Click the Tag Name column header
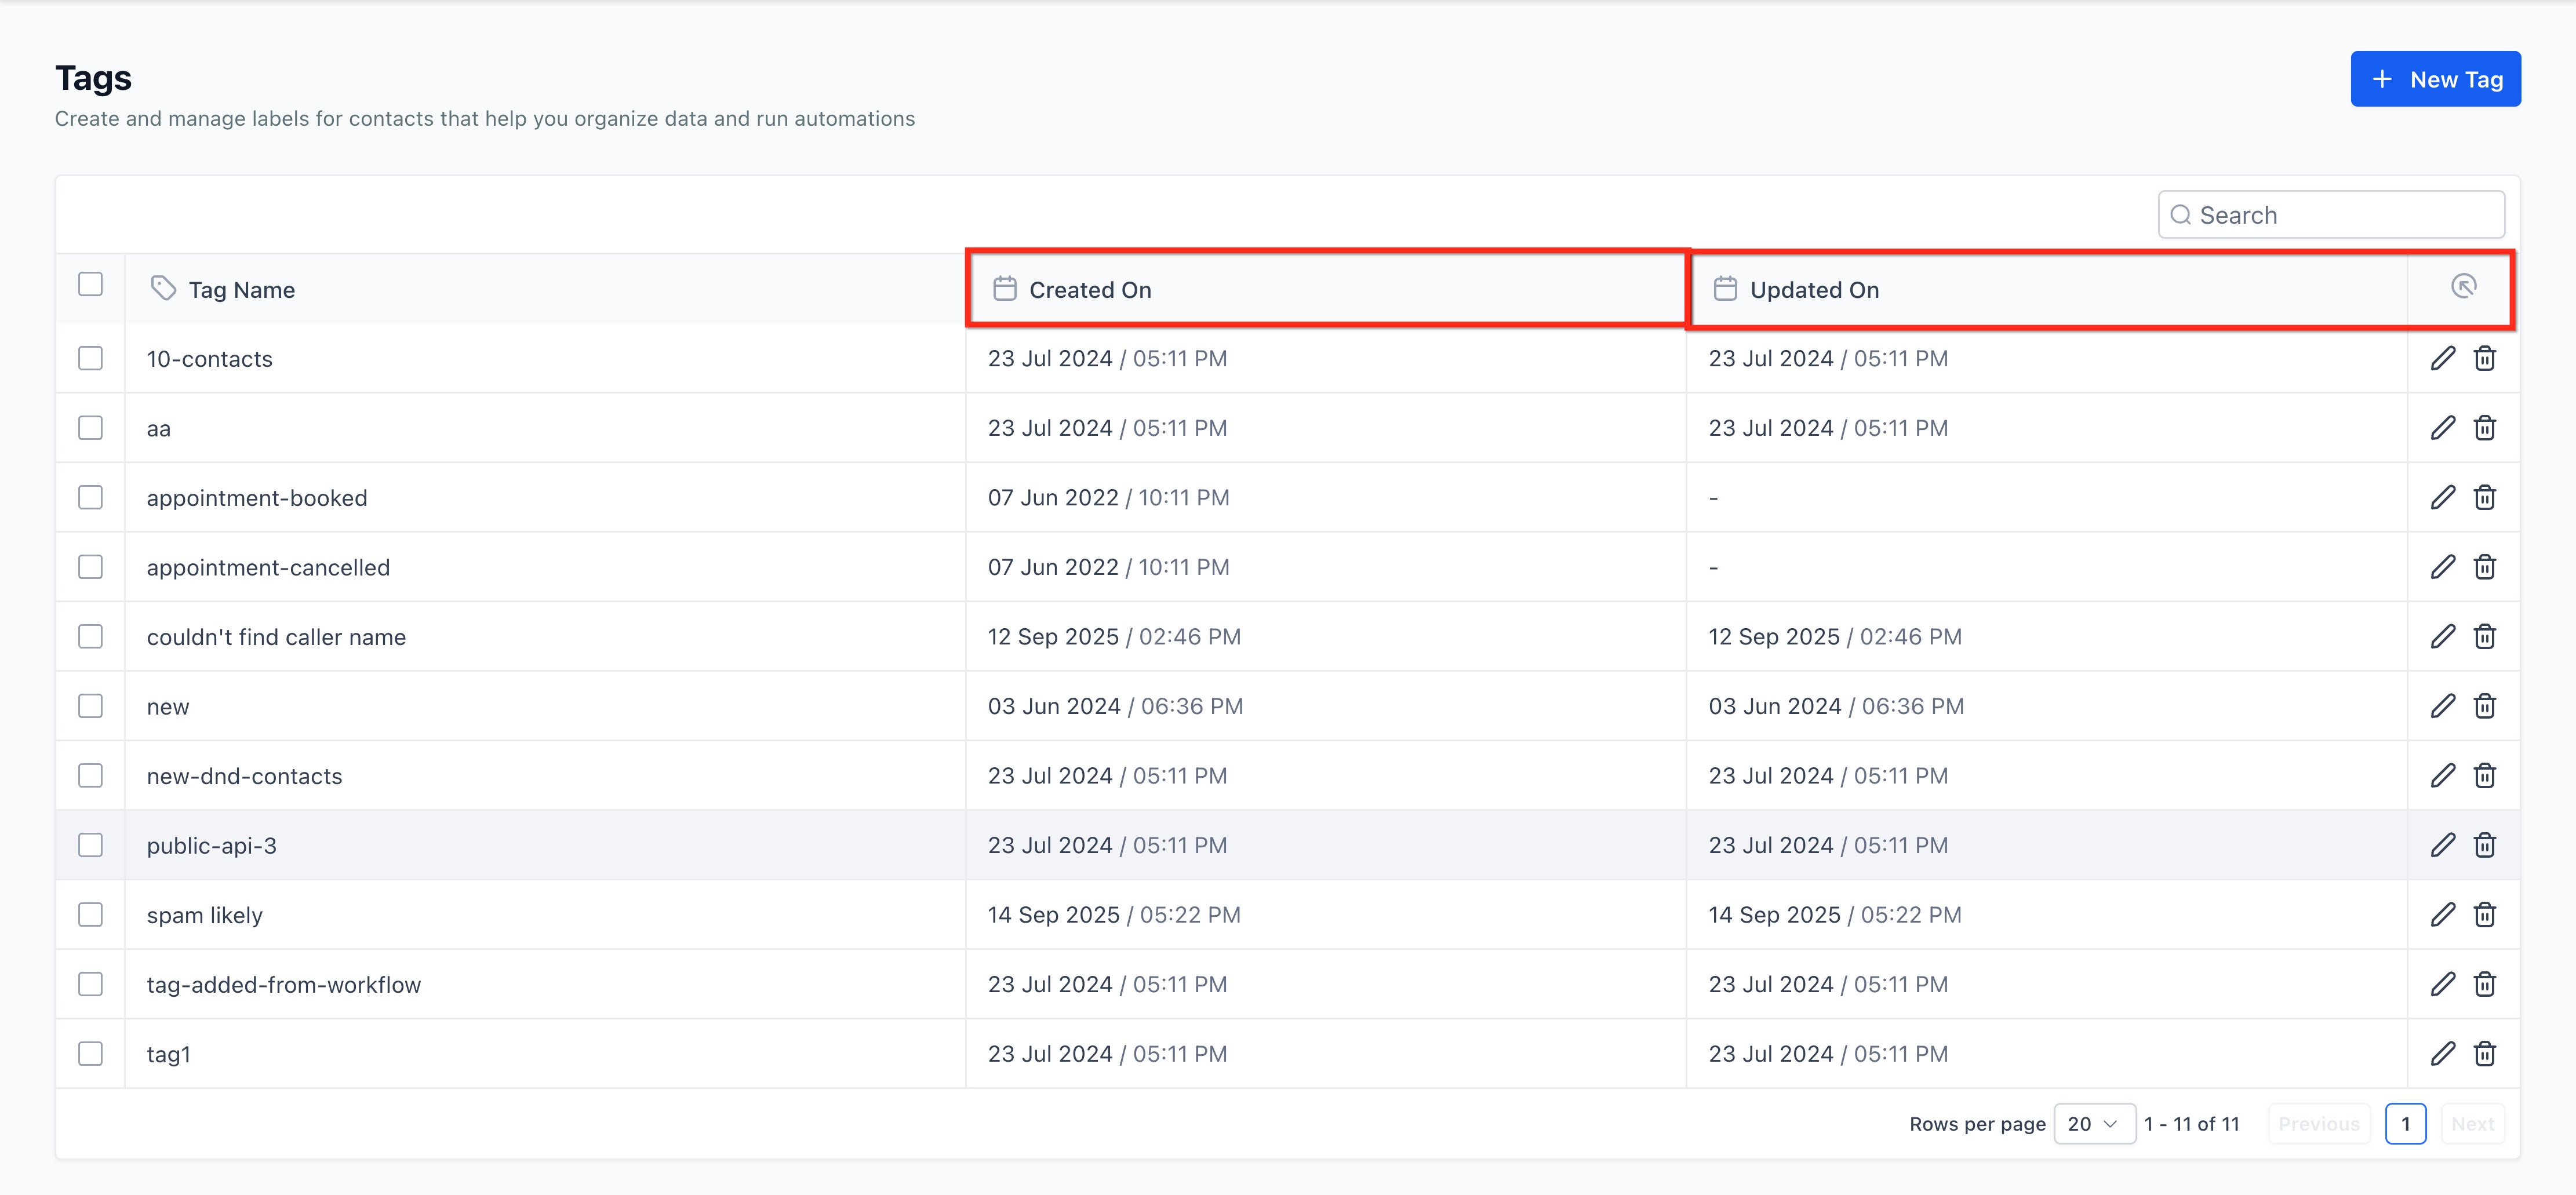This screenshot has height=1195, width=2576. (241, 290)
